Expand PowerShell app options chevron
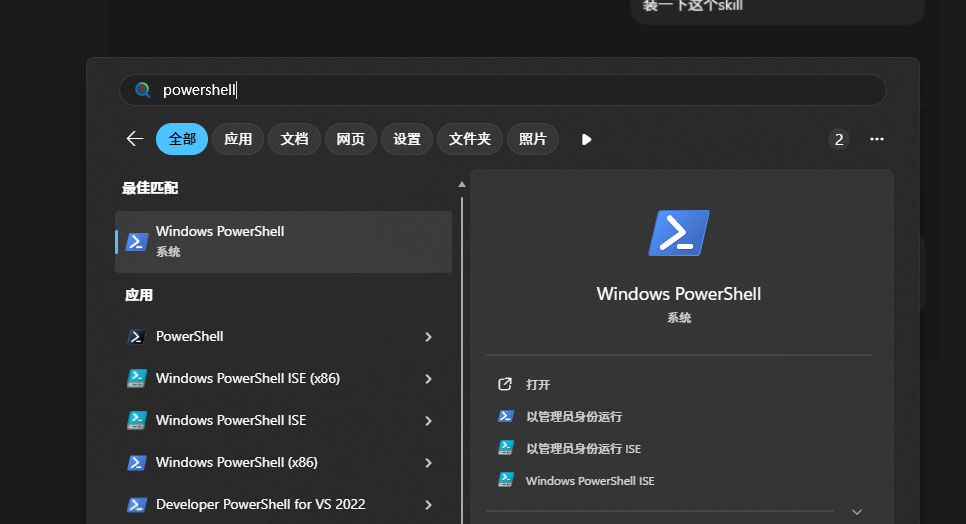The image size is (966, 524). 428,337
